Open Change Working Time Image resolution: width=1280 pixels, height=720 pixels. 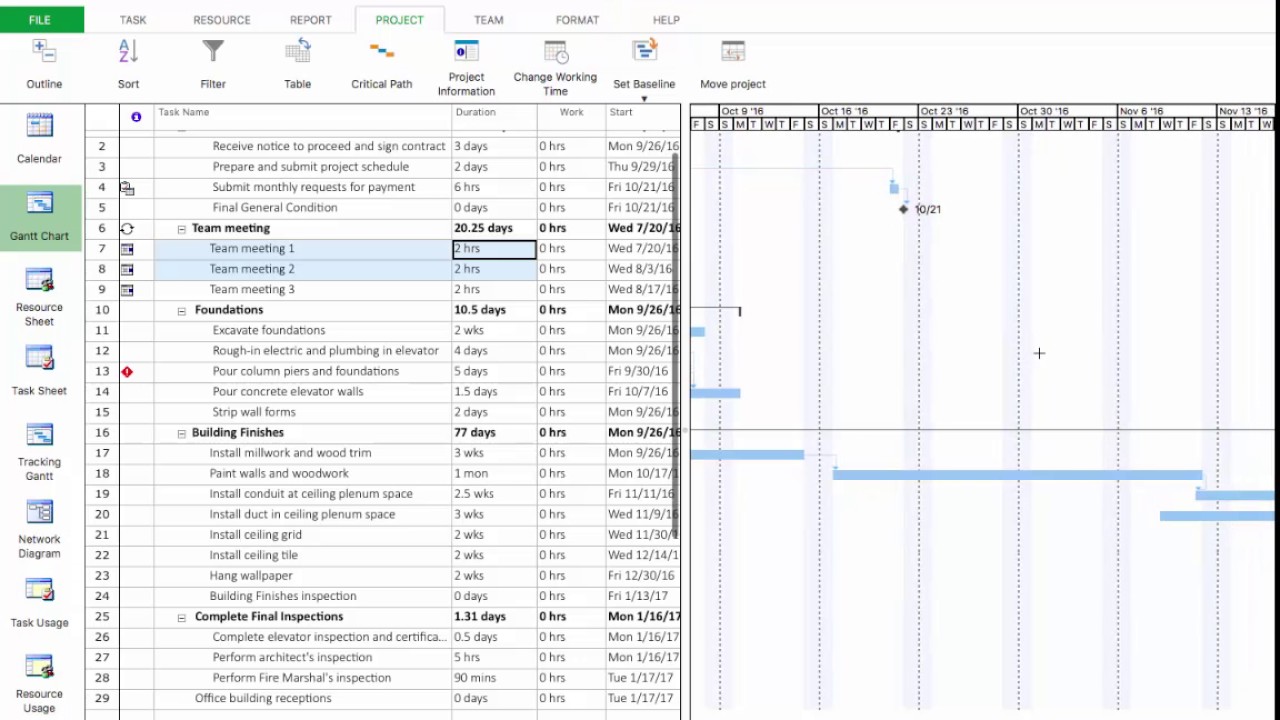pos(555,52)
